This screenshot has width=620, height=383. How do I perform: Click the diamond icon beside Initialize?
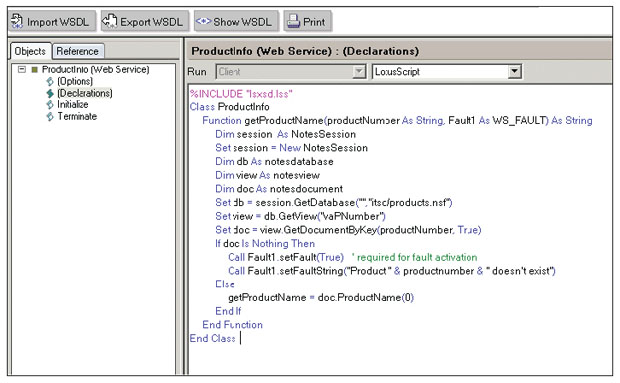tap(50, 105)
